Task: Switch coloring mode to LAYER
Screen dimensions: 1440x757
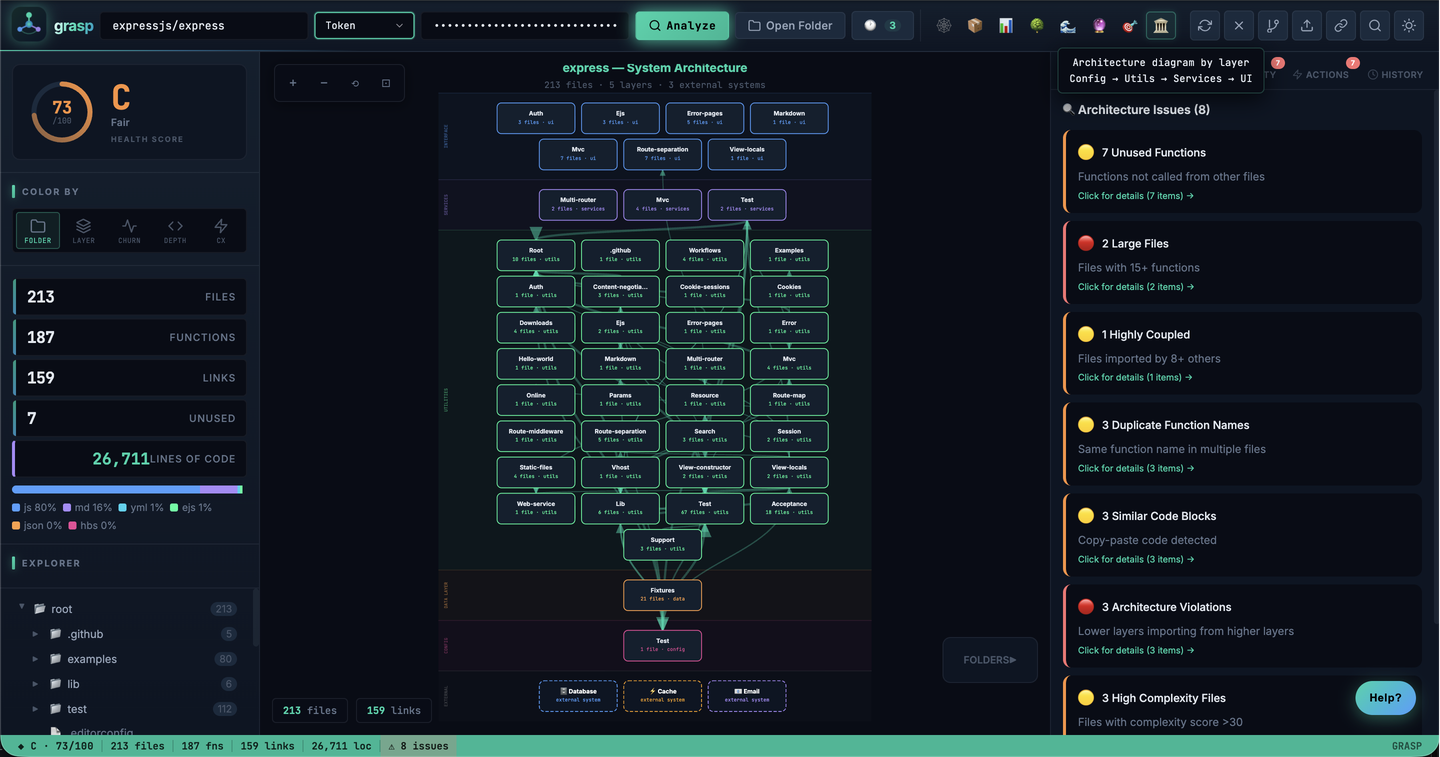Action: point(83,230)
